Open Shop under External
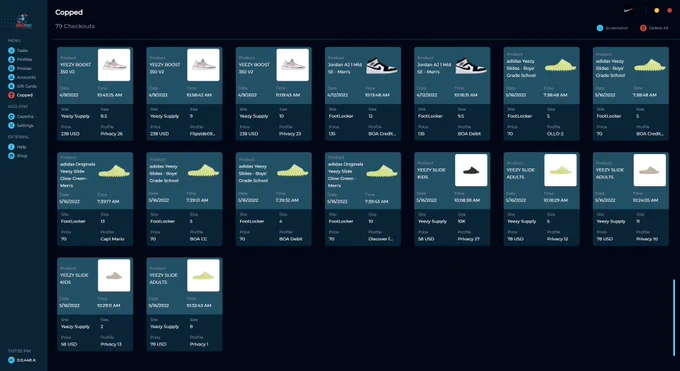The height and width of the screenshot is (371, 680). (18, 156)
